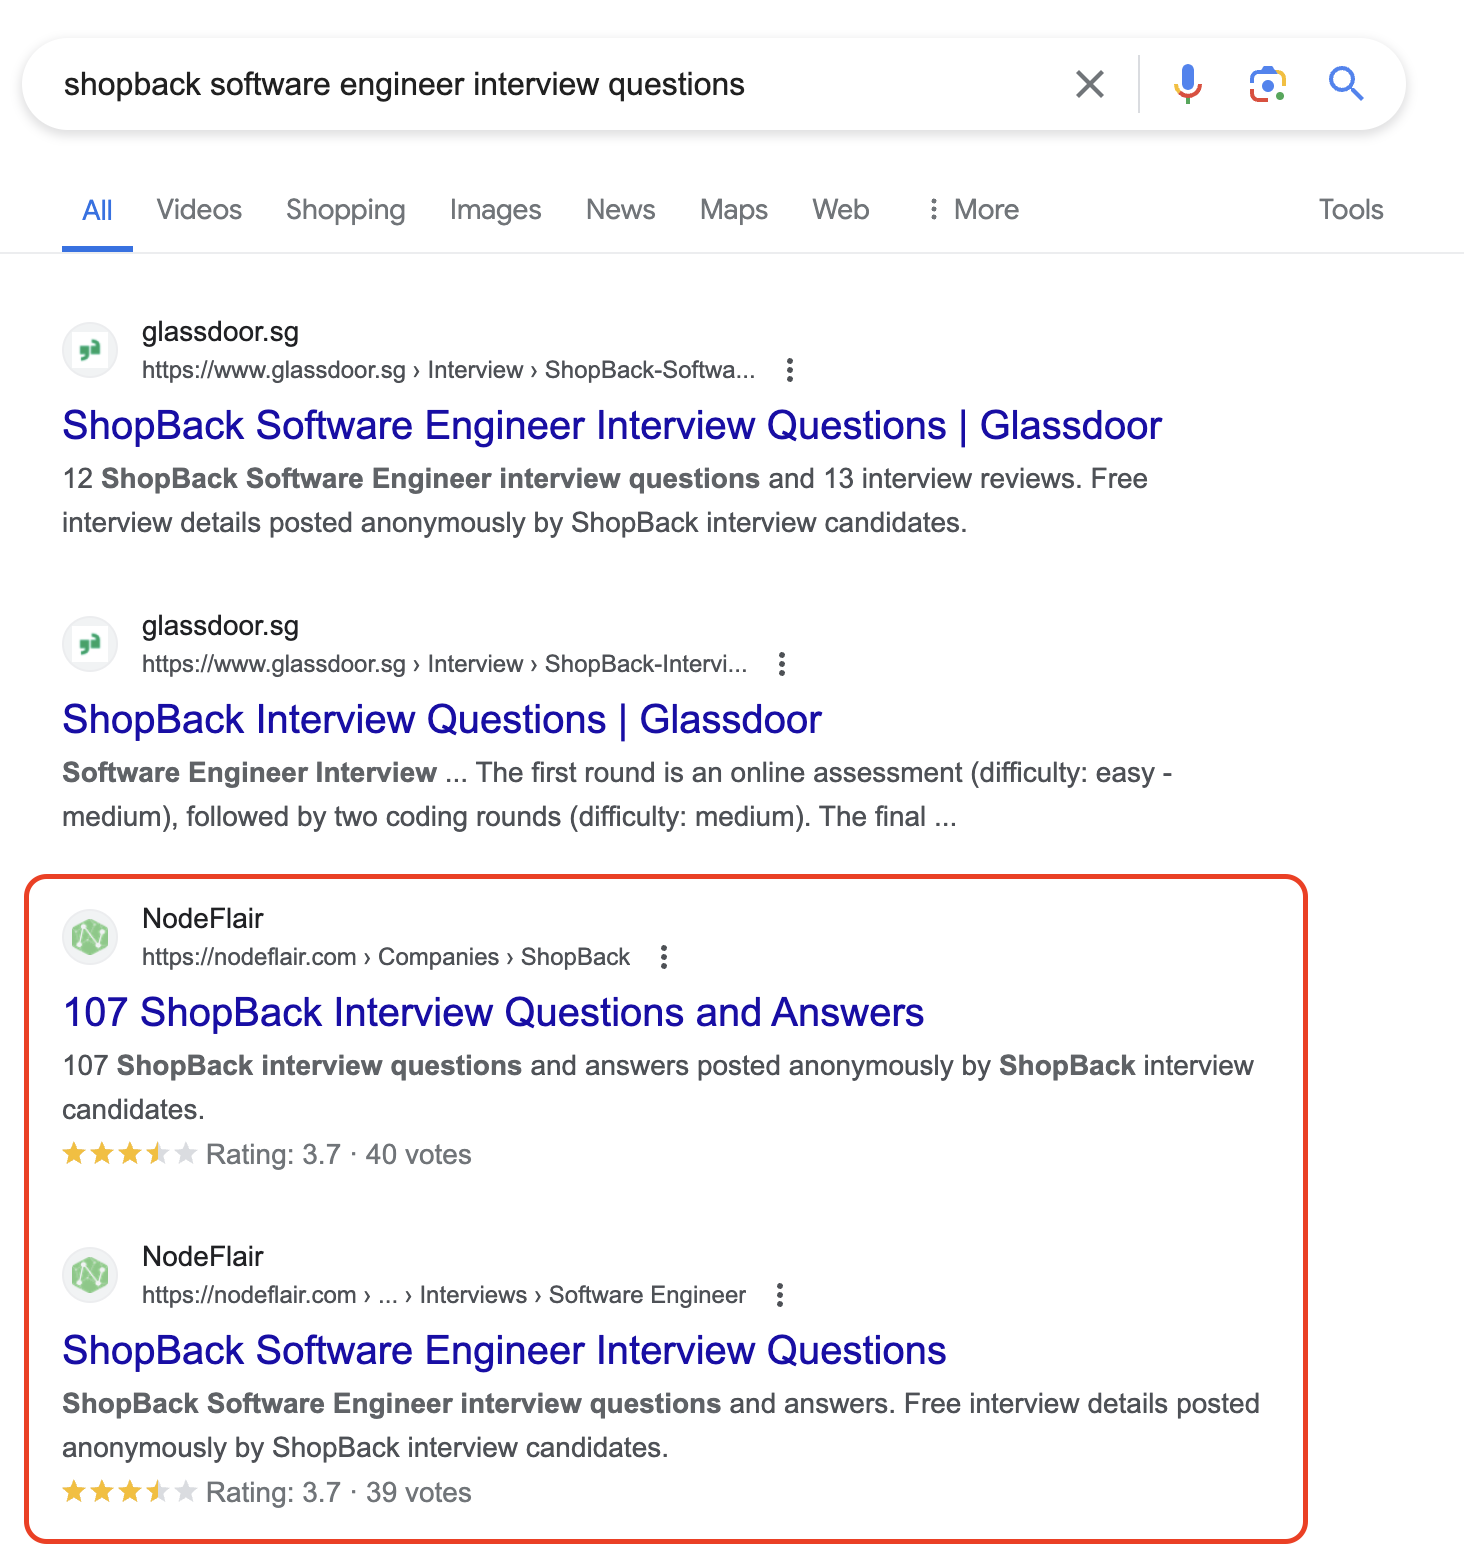The height and width of the screenshot is (1564, 1464).
Task: Switch to the Images tab
Action: (x=495, y=210)
